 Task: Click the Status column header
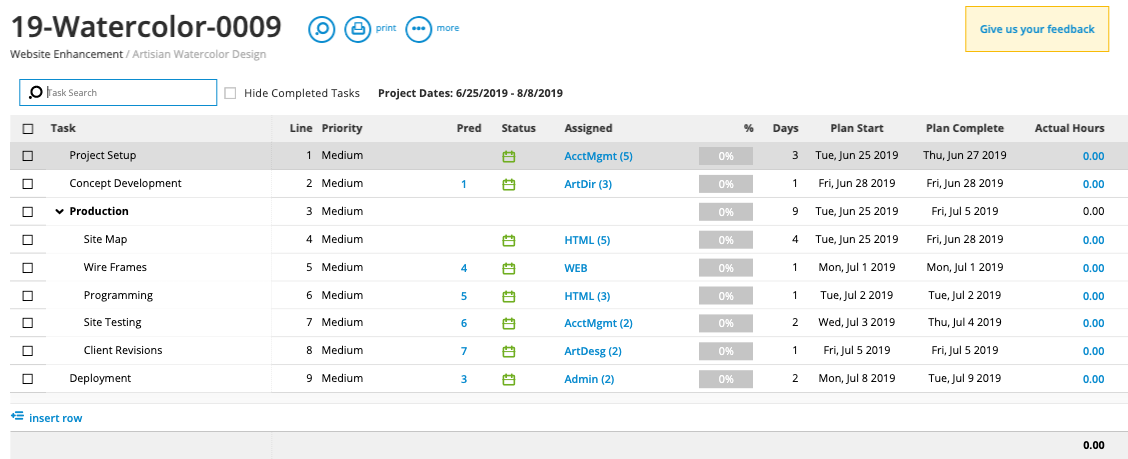click(519, 128)
